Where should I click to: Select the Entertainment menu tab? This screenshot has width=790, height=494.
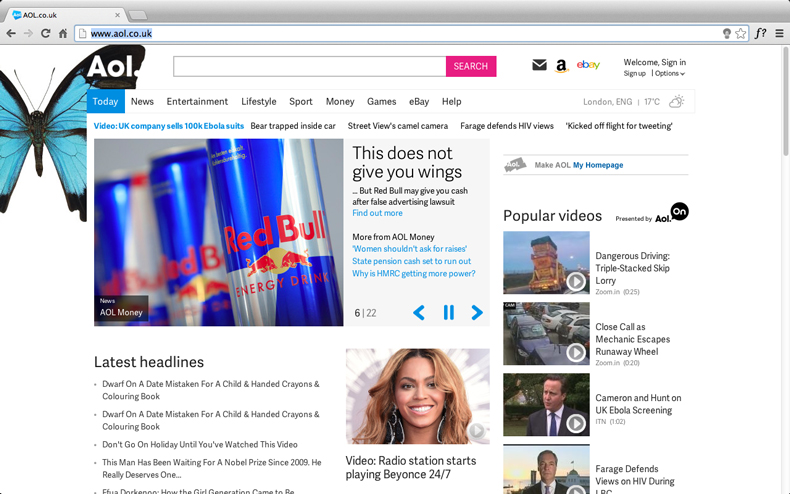click(x=197, y=102)
